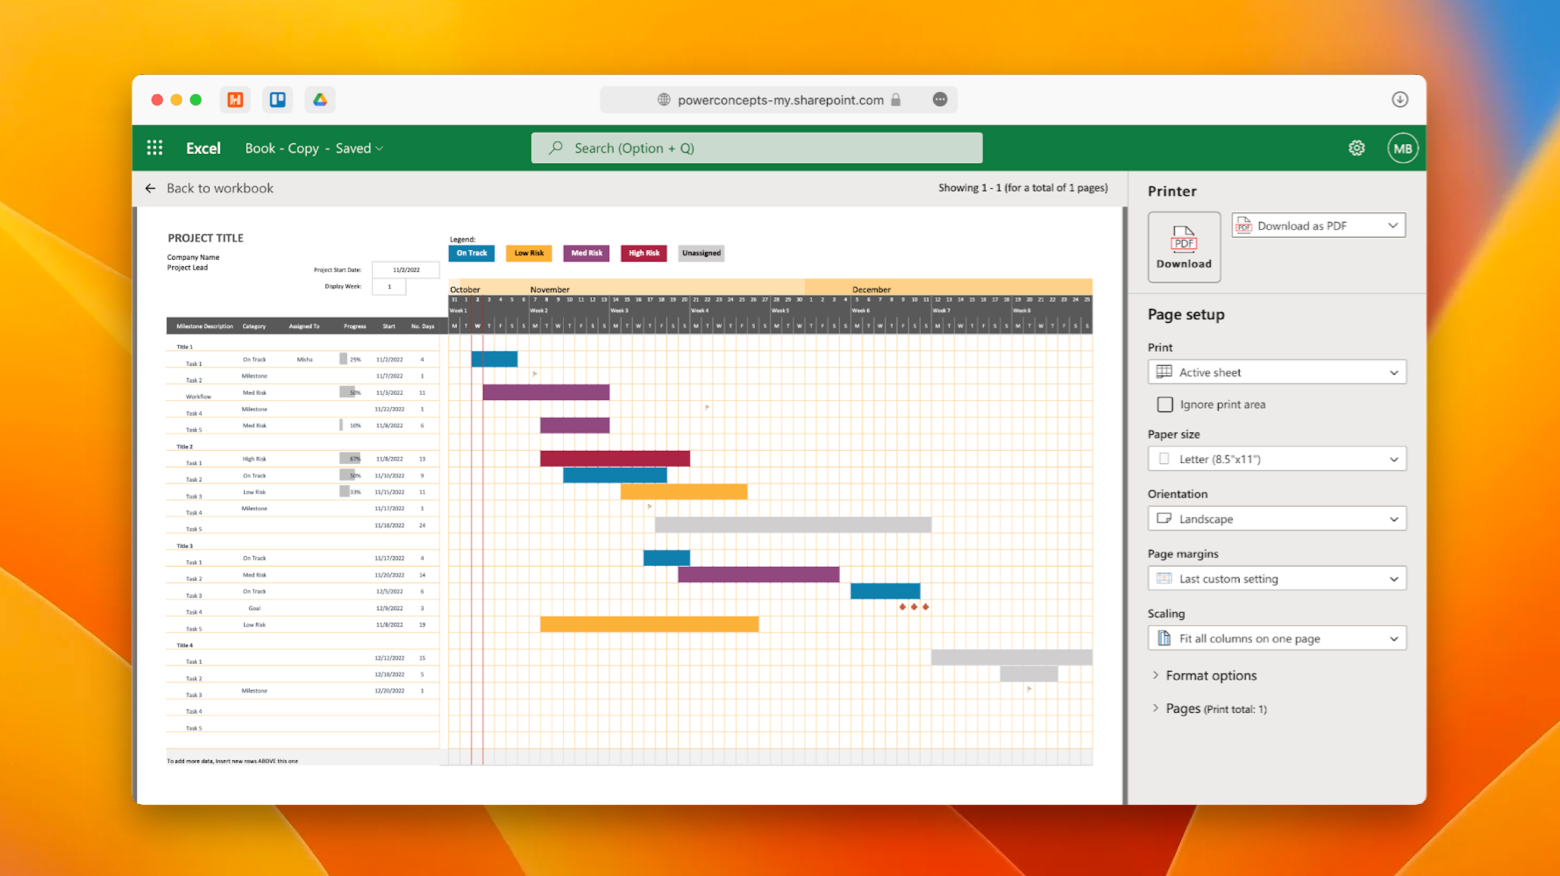
Task: Open the app launcher grid icon
Action: (x=155, y=147)
